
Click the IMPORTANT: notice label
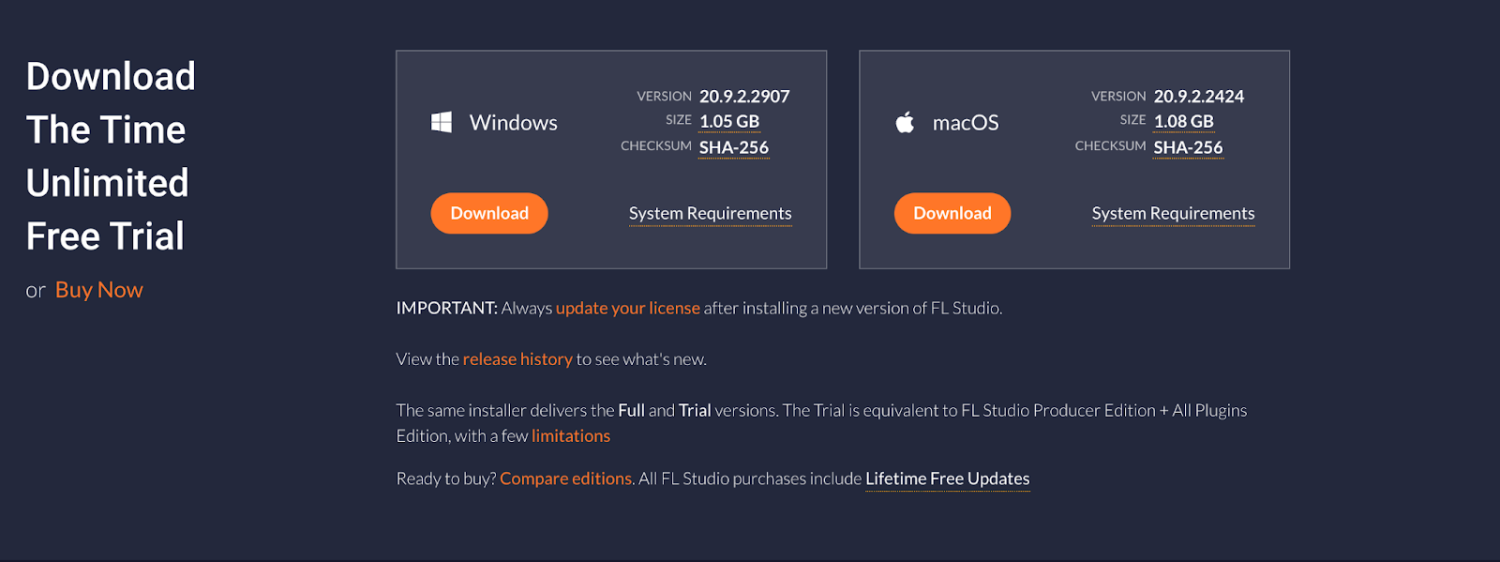(x=446, y=308)
